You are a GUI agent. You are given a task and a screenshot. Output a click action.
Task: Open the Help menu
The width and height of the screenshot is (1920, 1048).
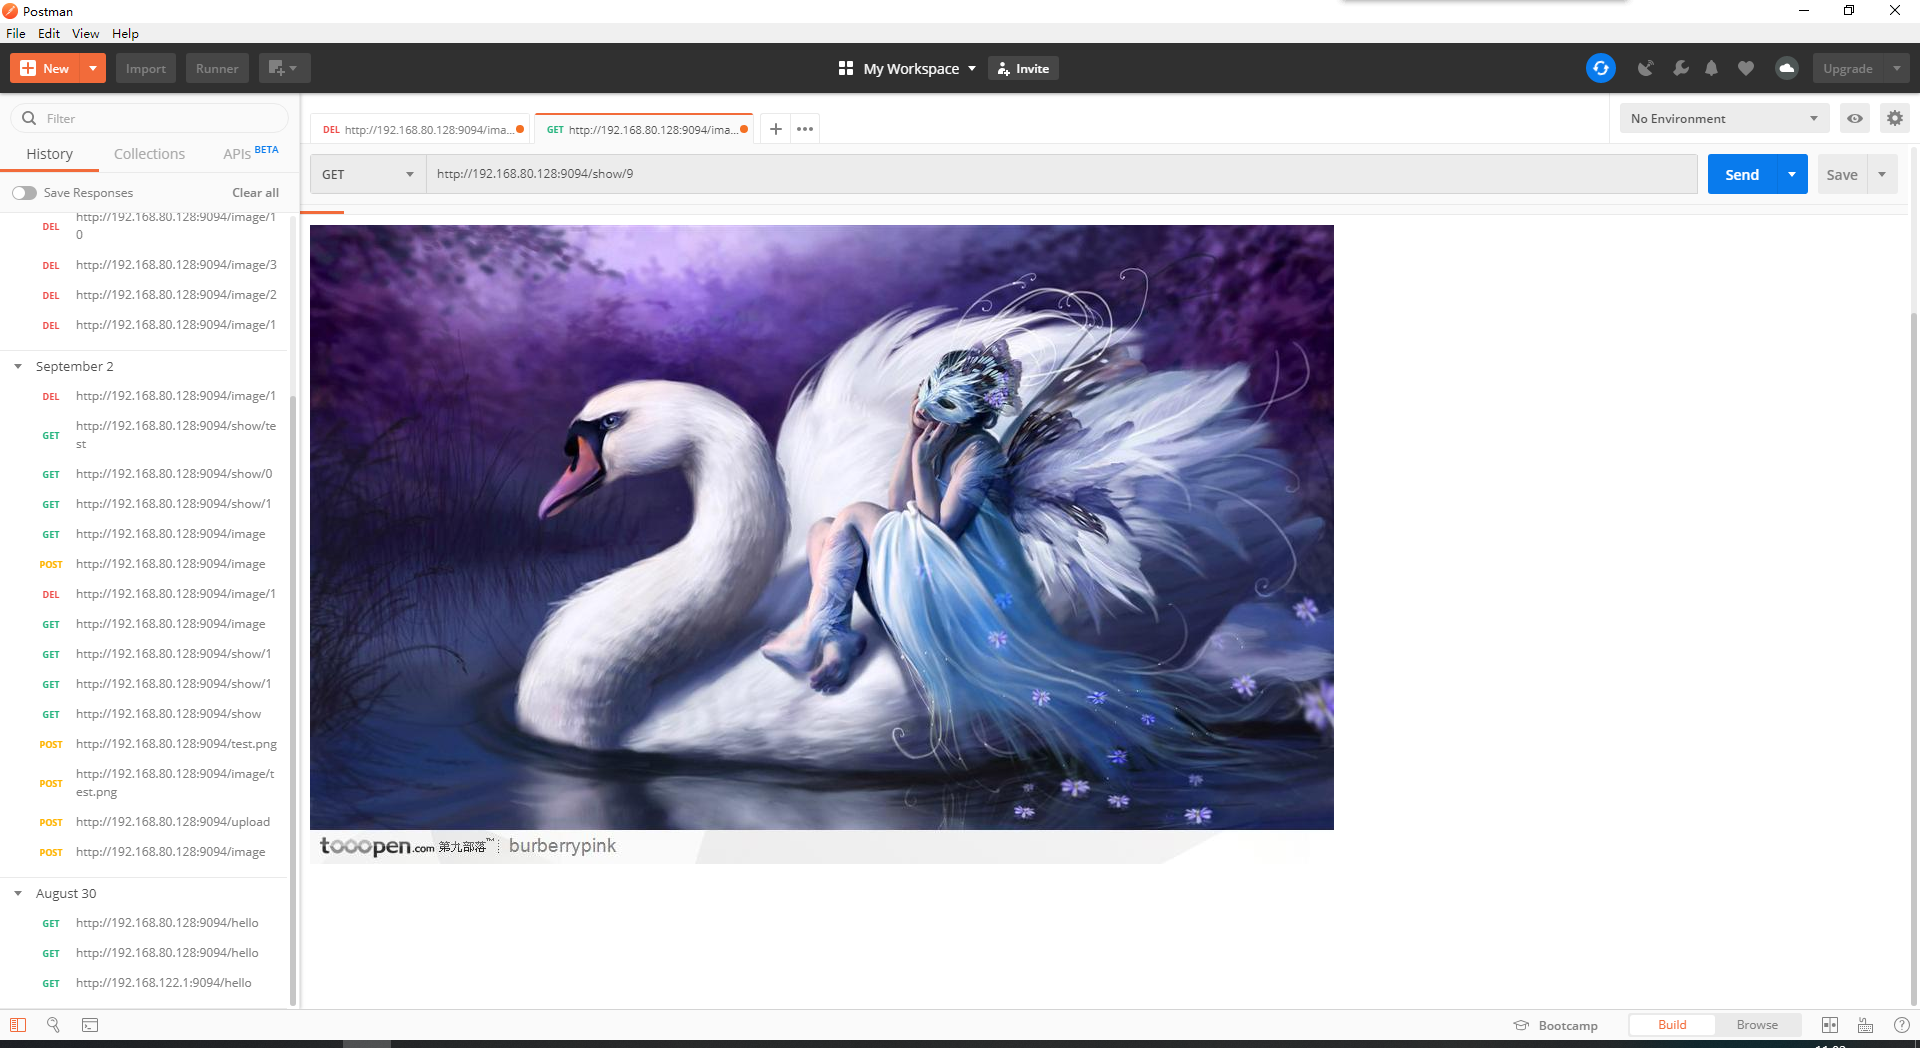(x=125, y=33)
